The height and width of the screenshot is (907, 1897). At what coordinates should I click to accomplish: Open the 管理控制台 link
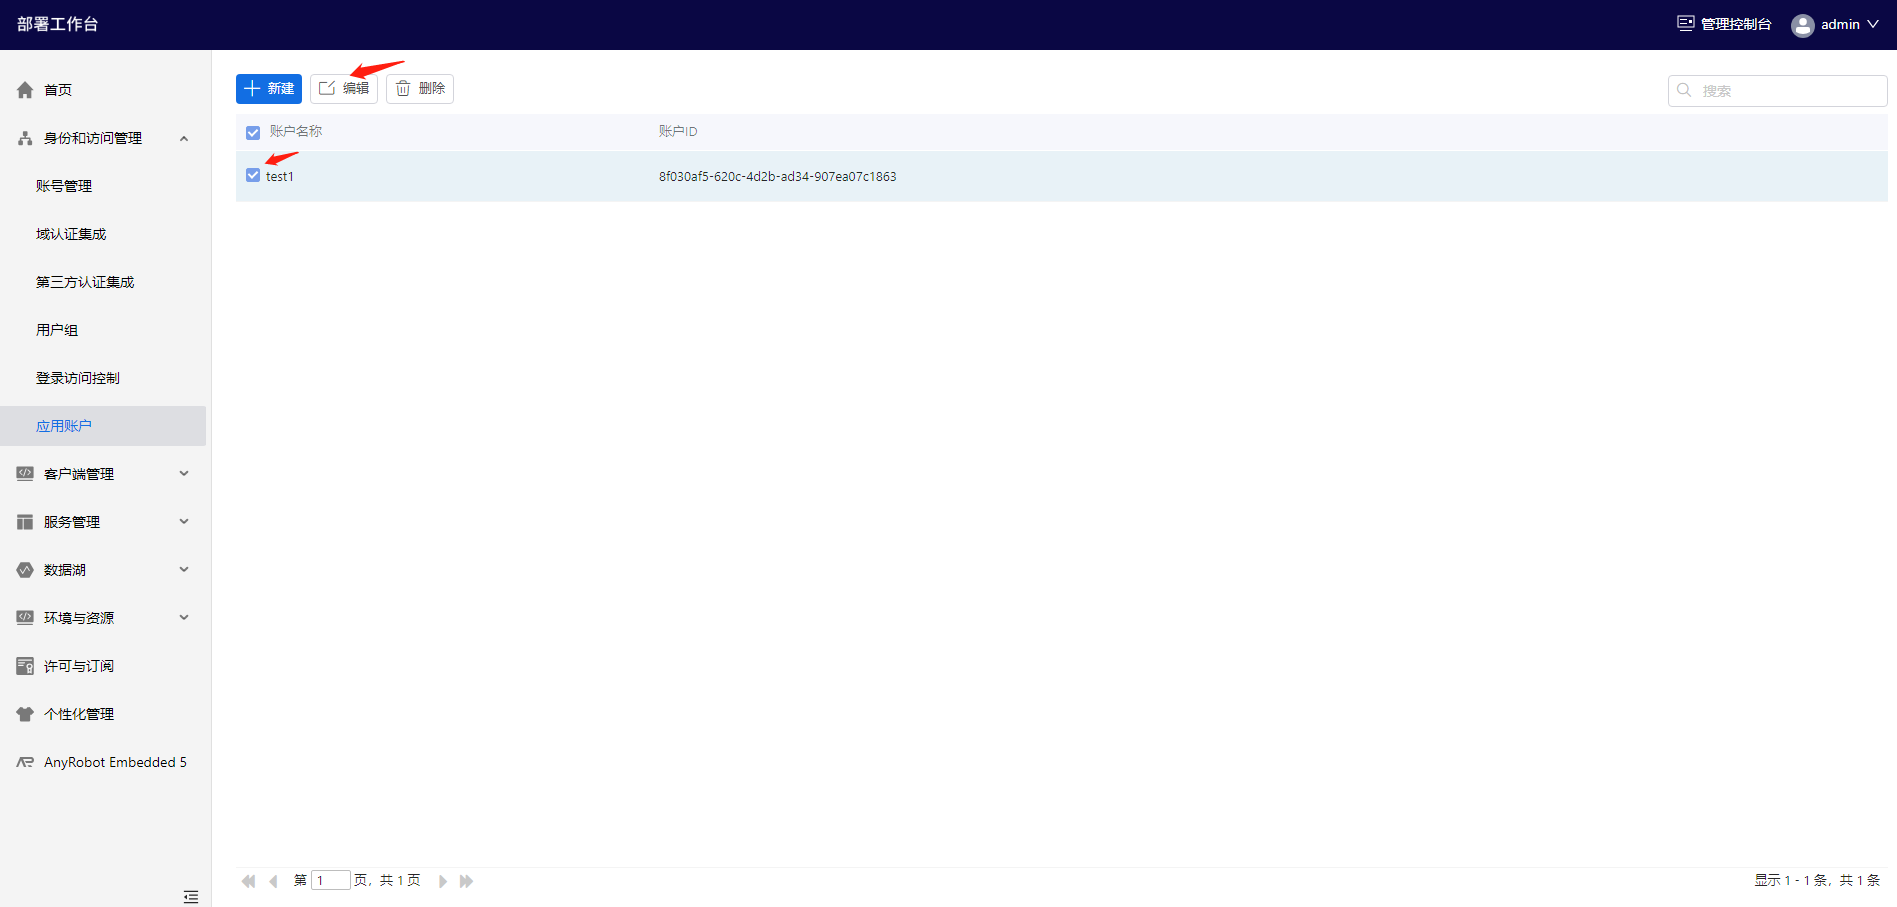[x=1736, y=24]
